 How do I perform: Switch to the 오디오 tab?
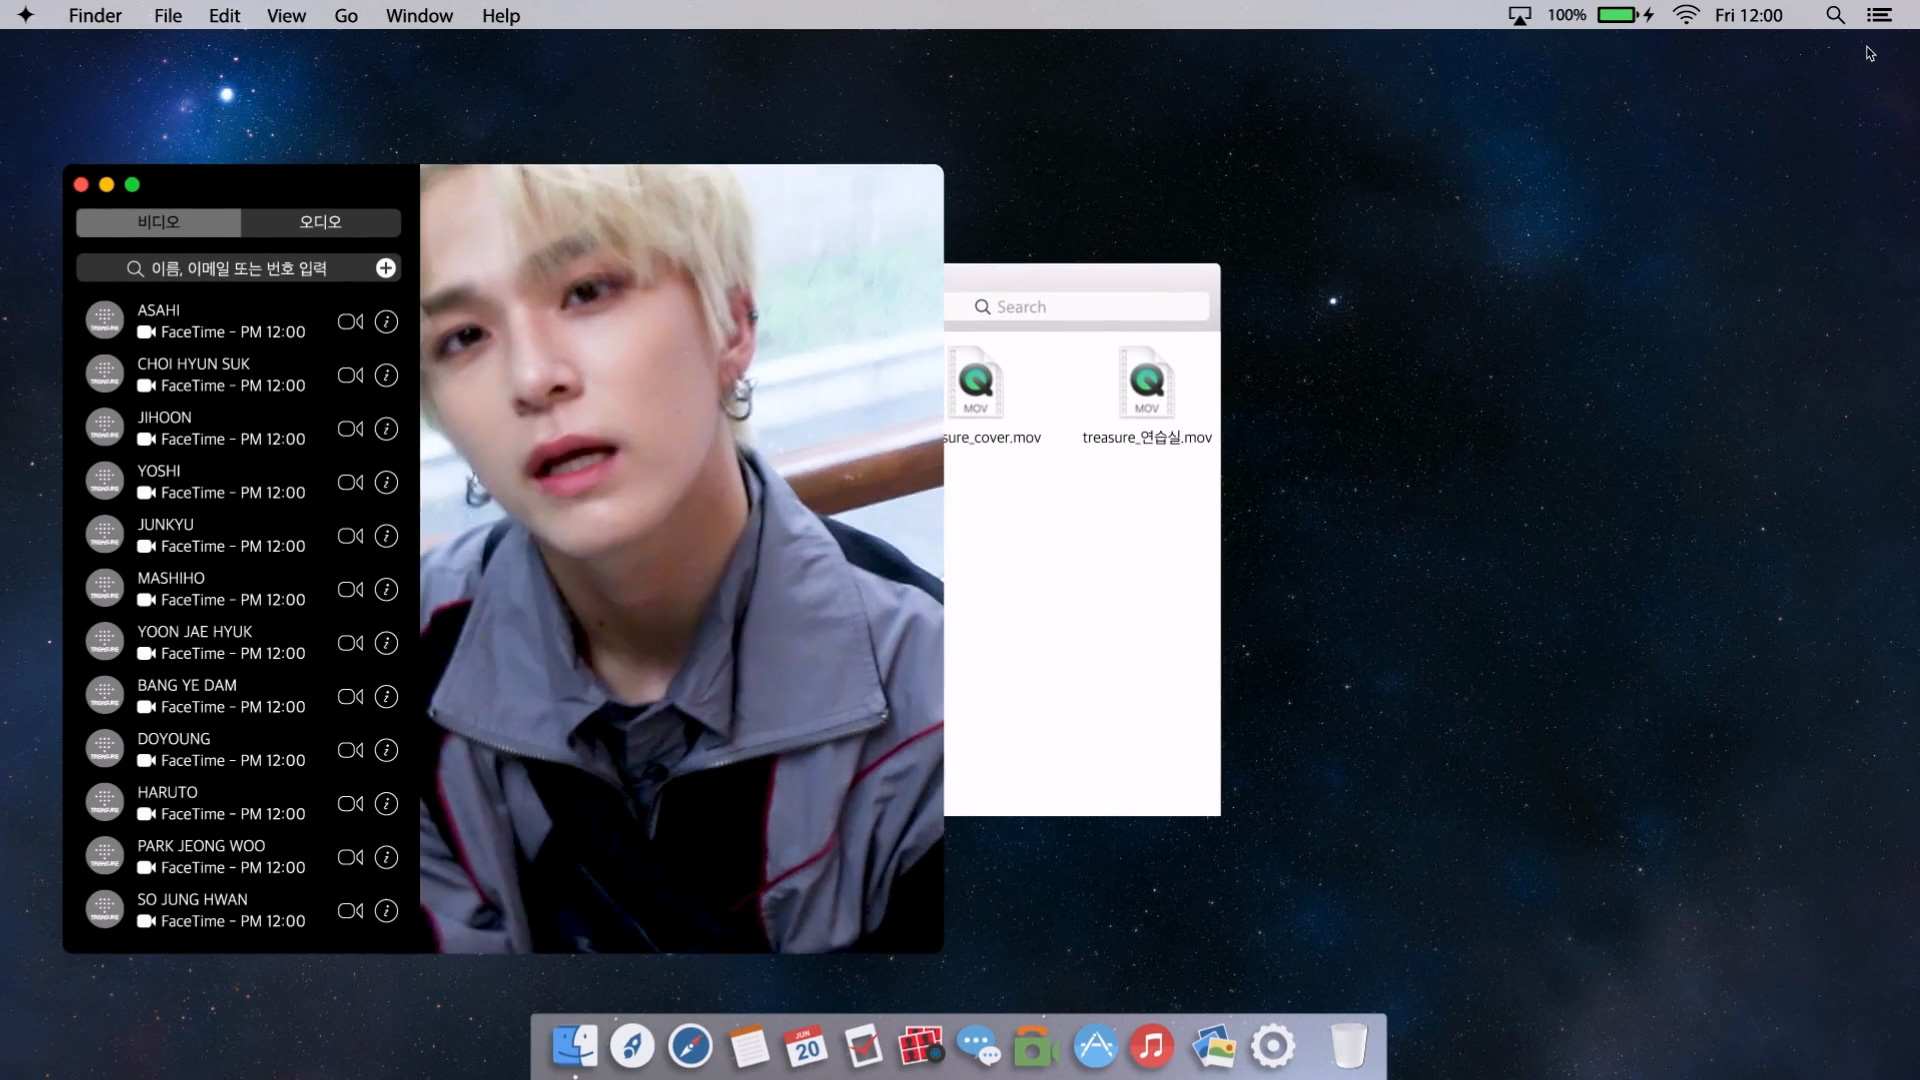click(321, 222)
